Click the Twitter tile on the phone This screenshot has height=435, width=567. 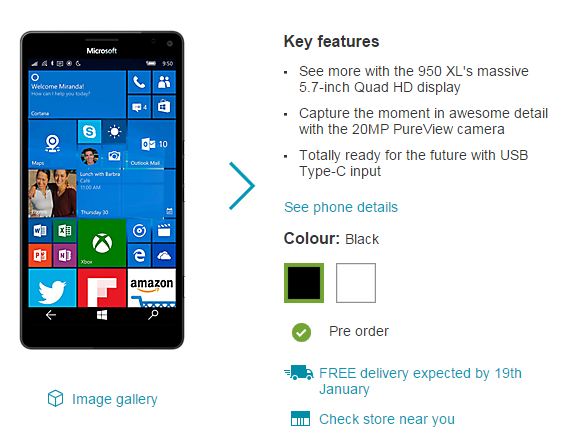coord(52,288)
